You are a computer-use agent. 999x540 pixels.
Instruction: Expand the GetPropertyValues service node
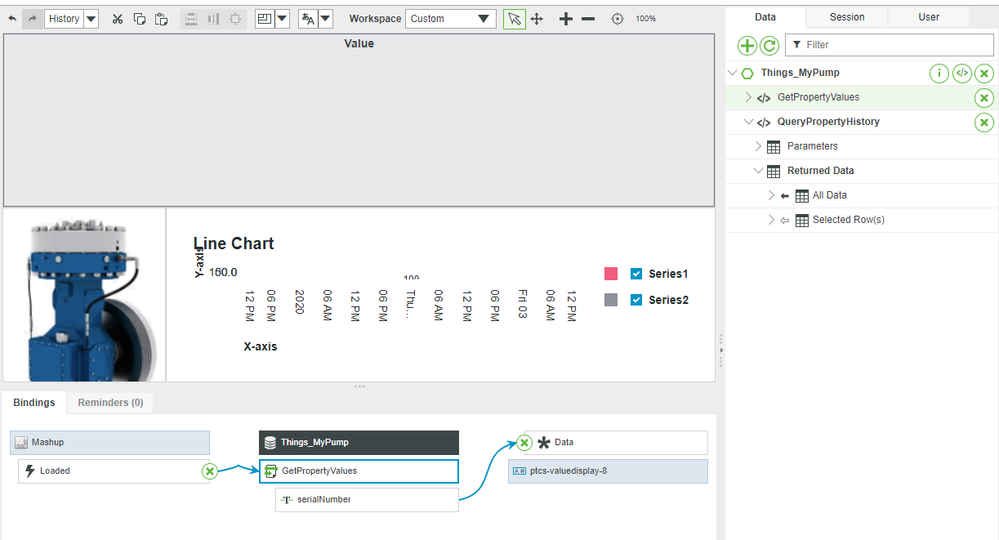(x=749, y=97)
